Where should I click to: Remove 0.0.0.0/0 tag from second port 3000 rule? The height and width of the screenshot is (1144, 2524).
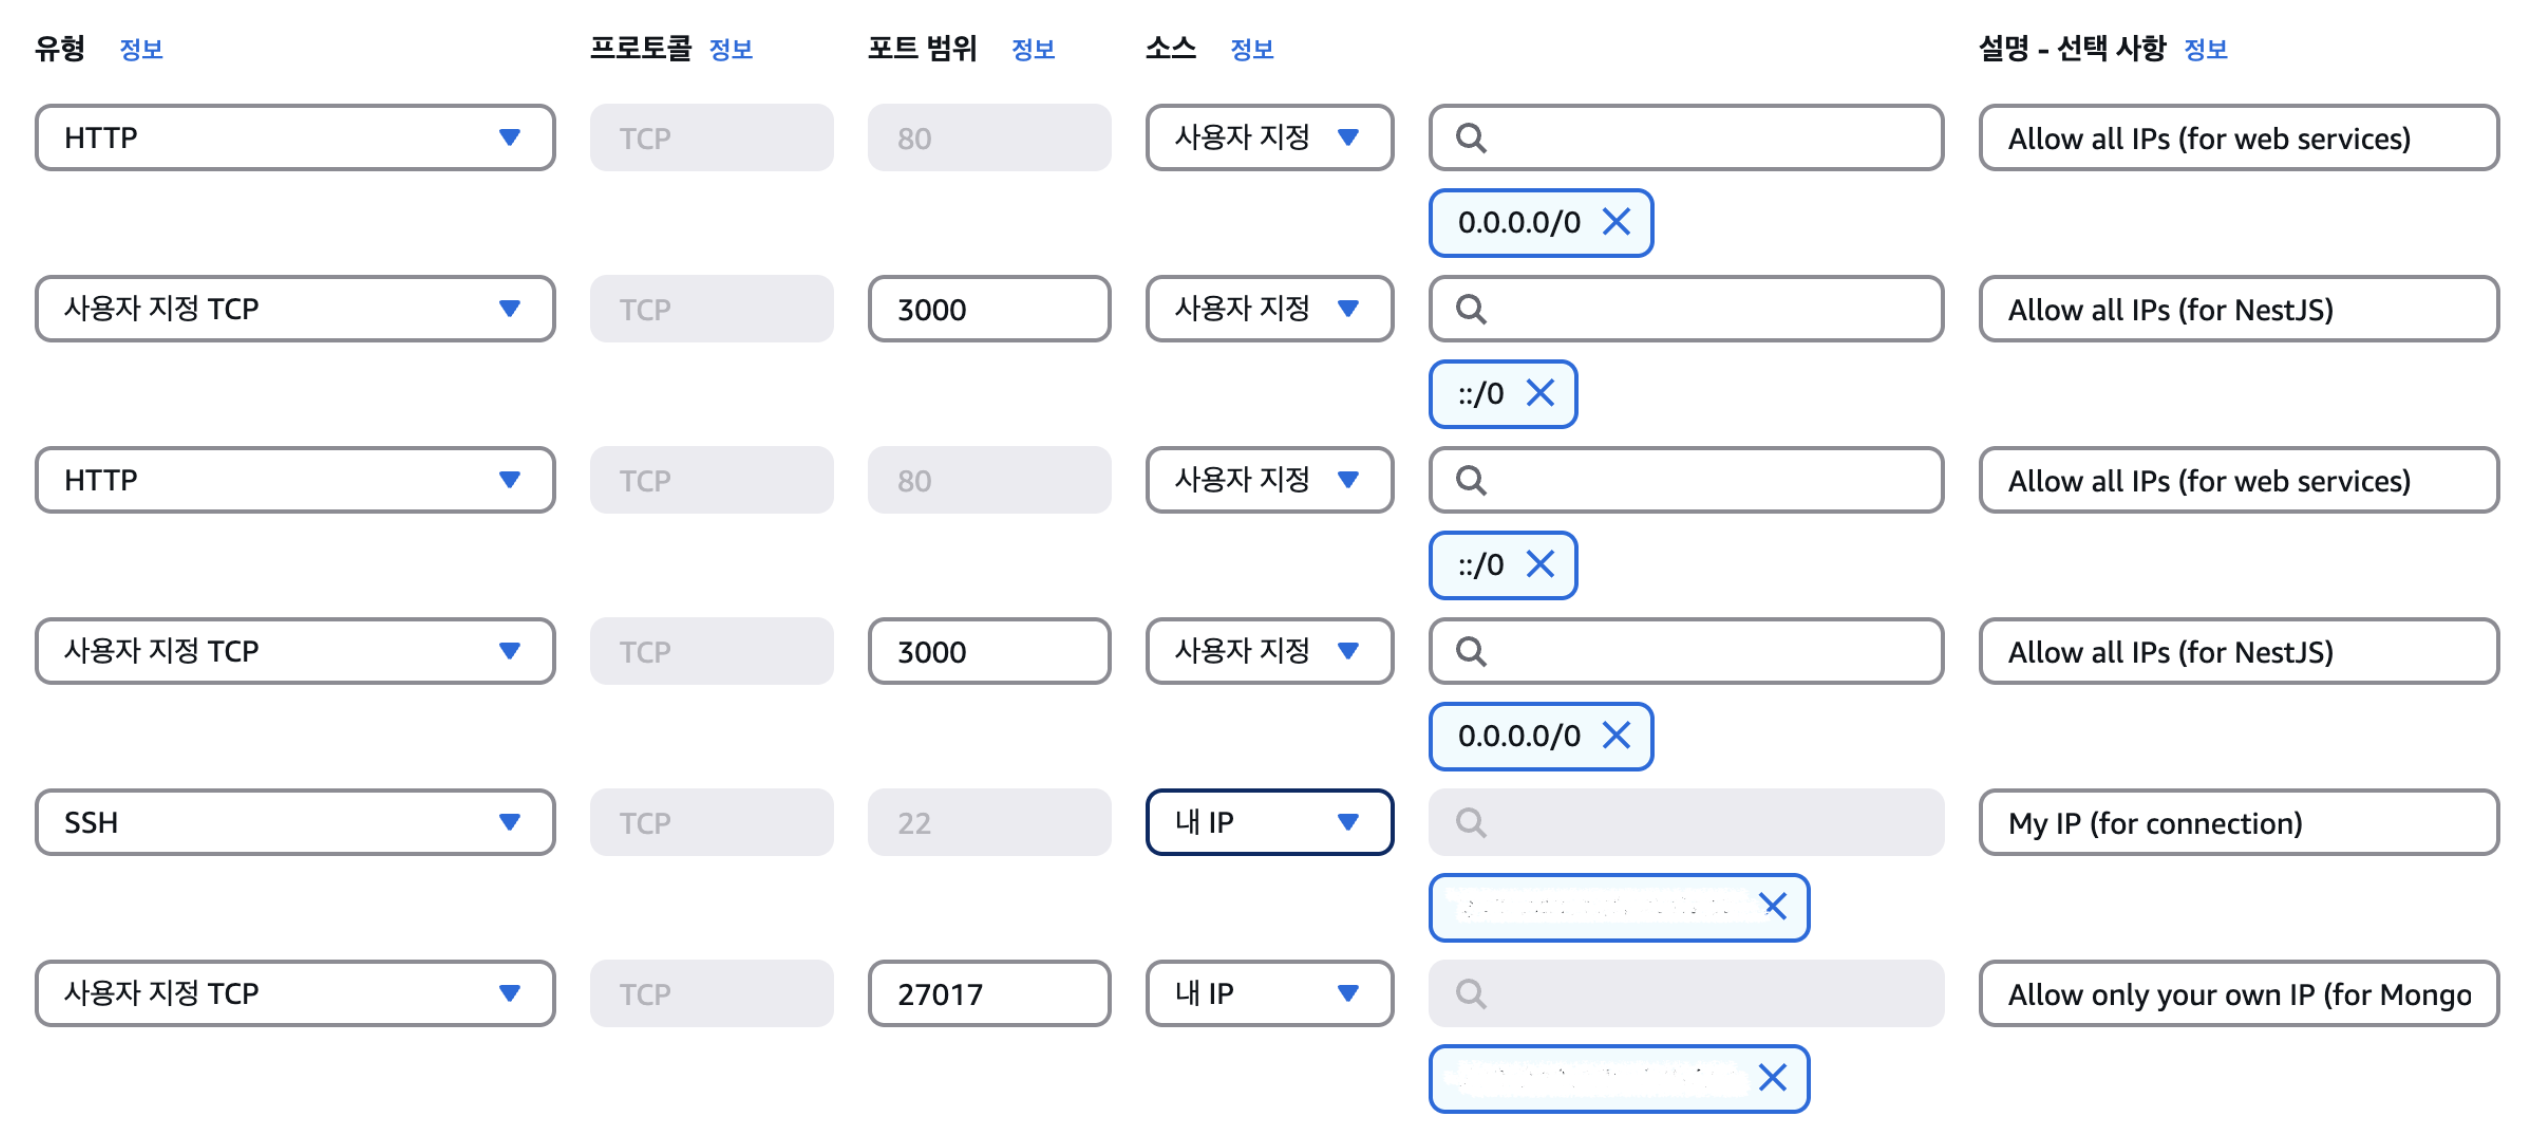[x=1615, y=735]
